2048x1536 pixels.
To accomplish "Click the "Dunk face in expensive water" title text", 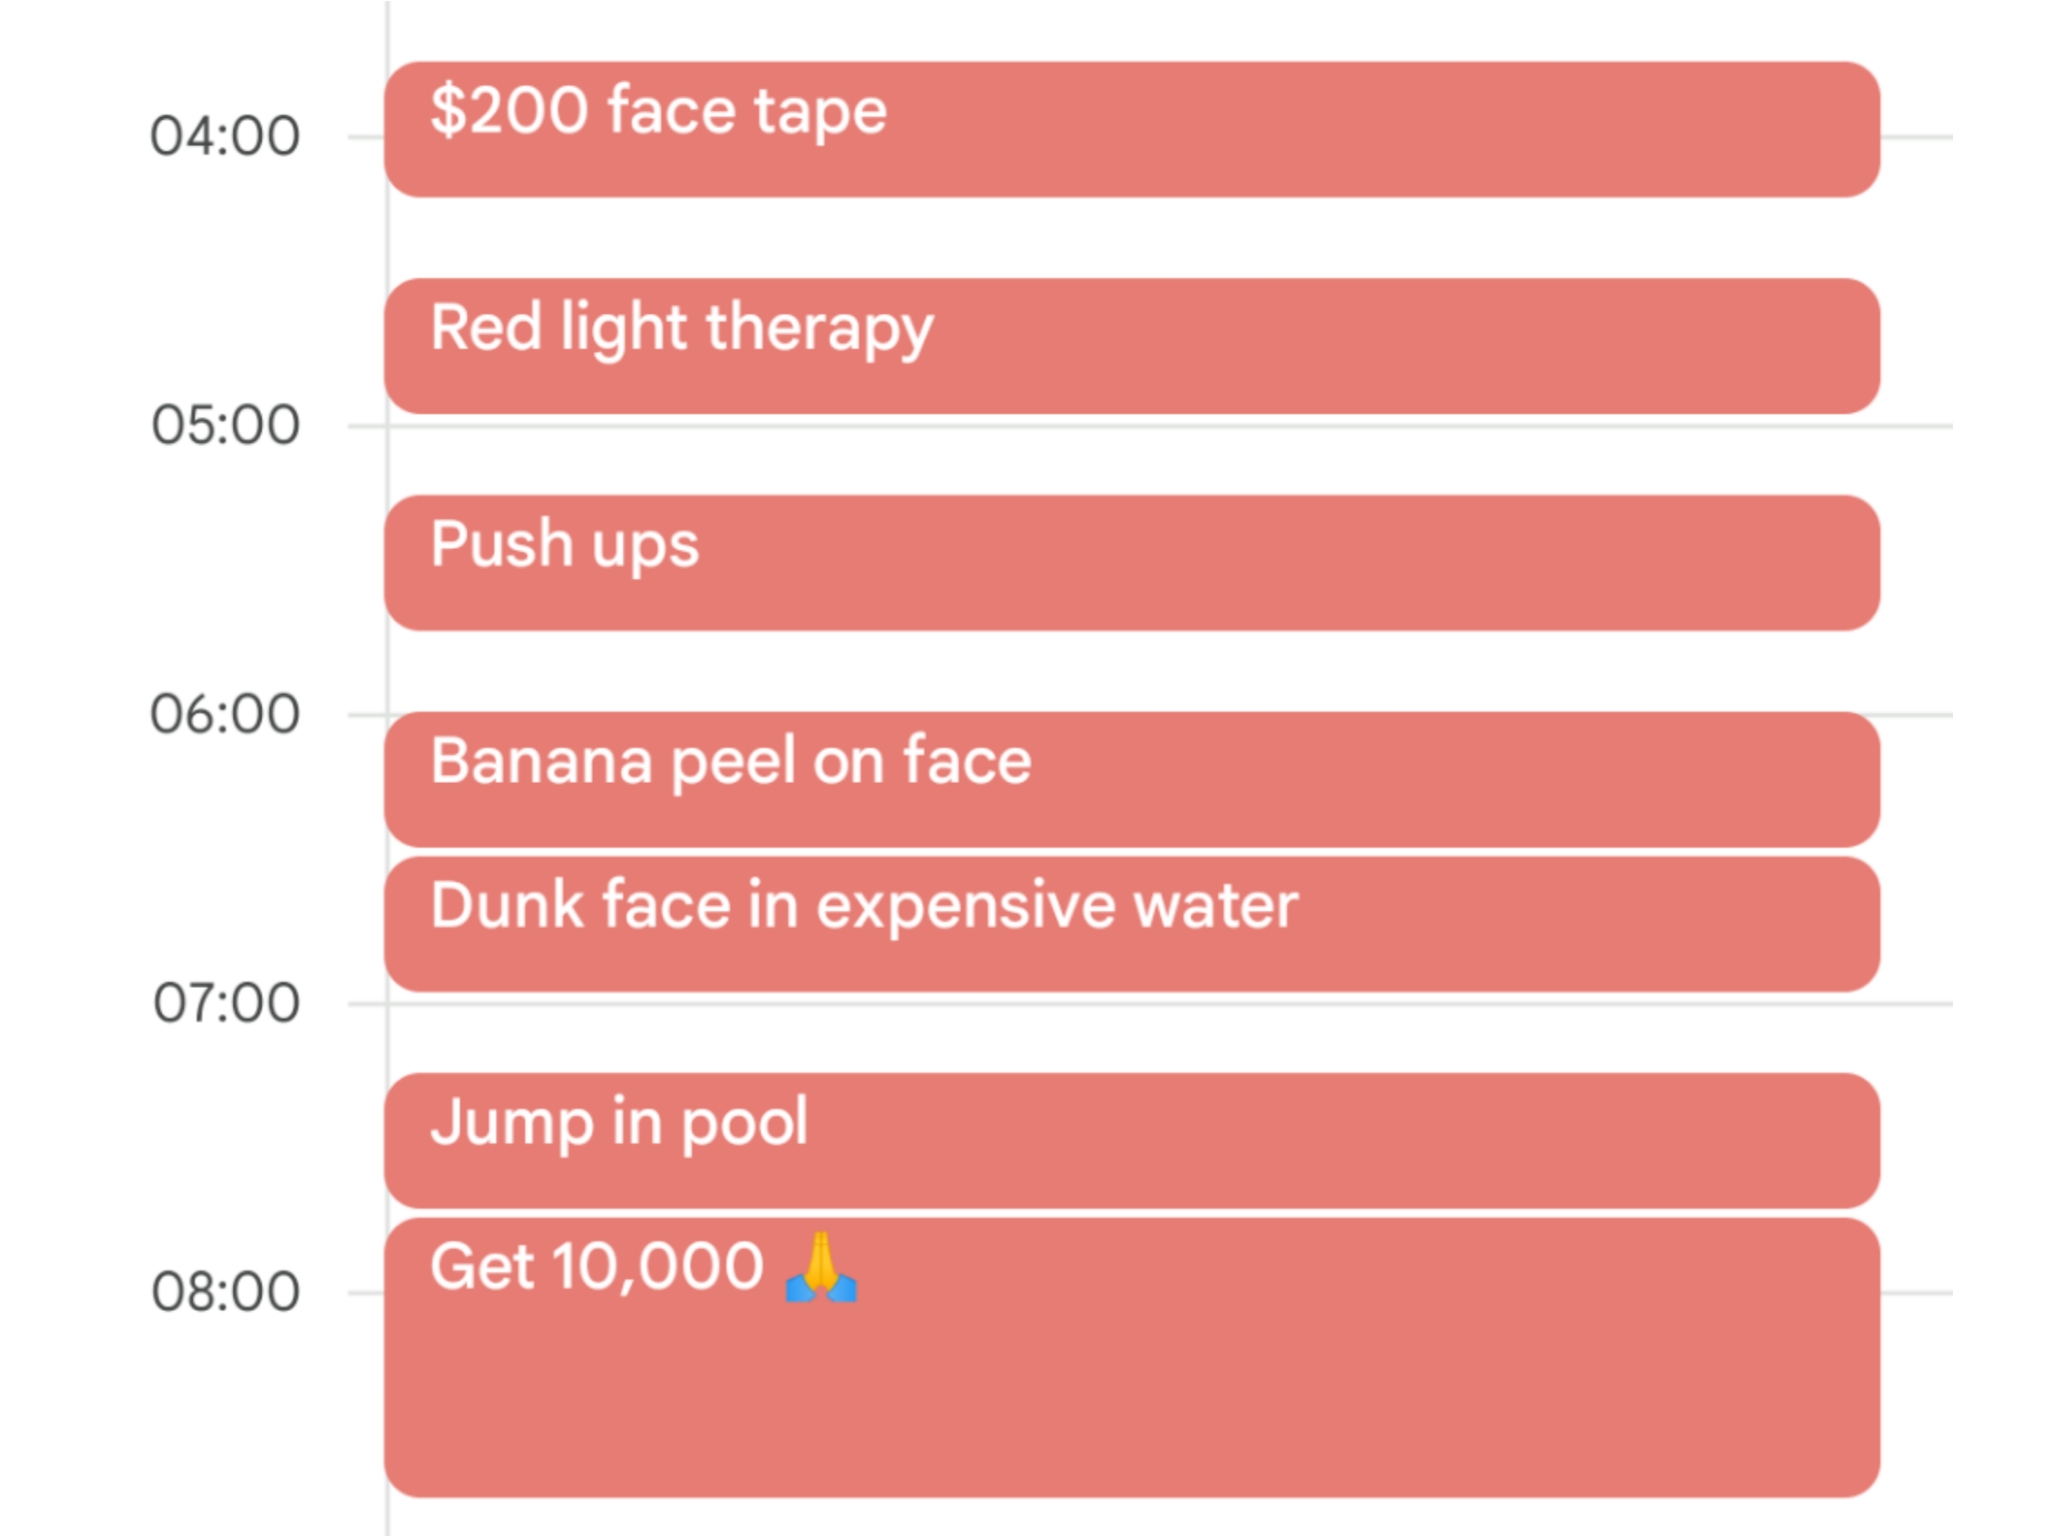I will pyautogui.click(x=864, y=907).
